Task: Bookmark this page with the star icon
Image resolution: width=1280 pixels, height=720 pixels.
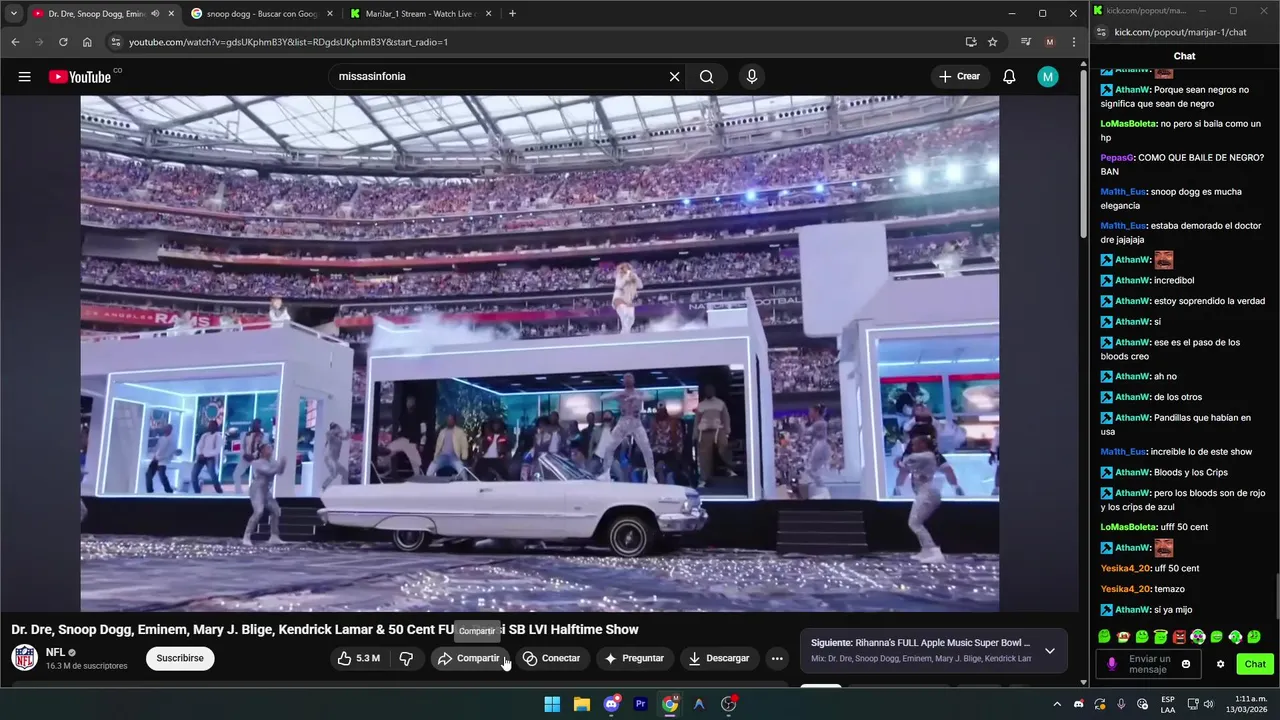Action: point(992,42)
